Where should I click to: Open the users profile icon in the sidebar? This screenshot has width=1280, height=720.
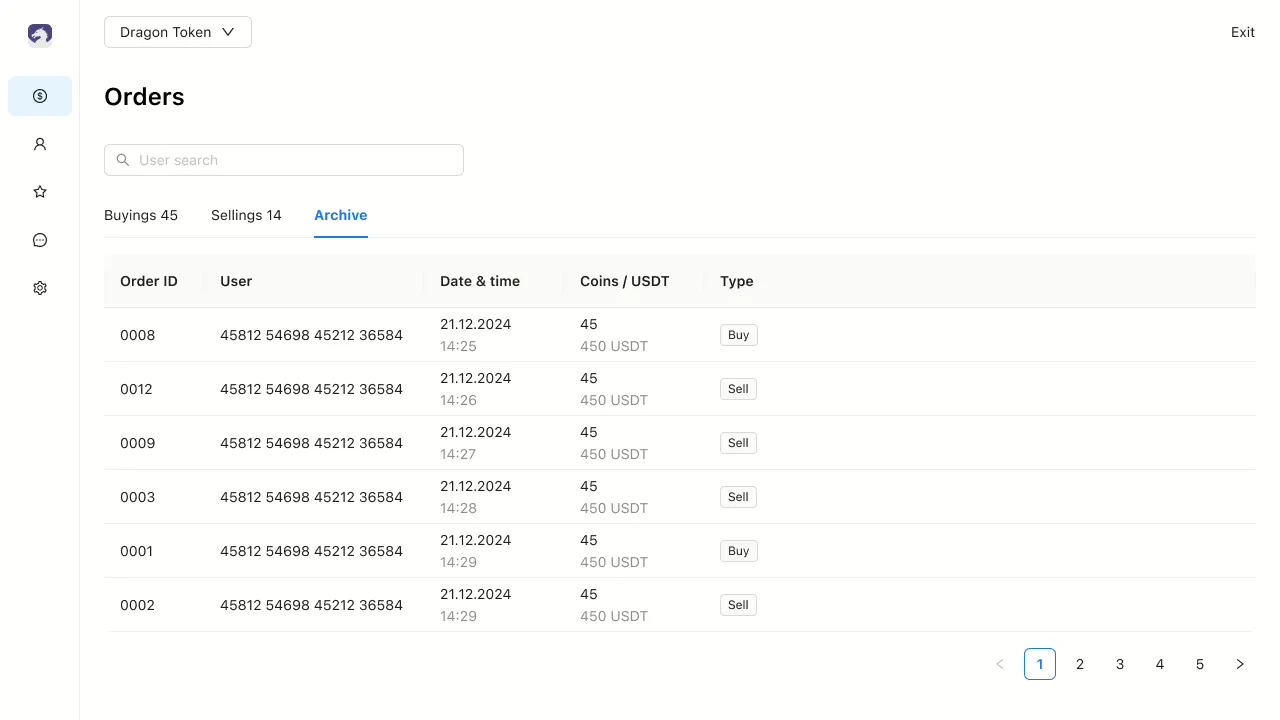point(40,144)
